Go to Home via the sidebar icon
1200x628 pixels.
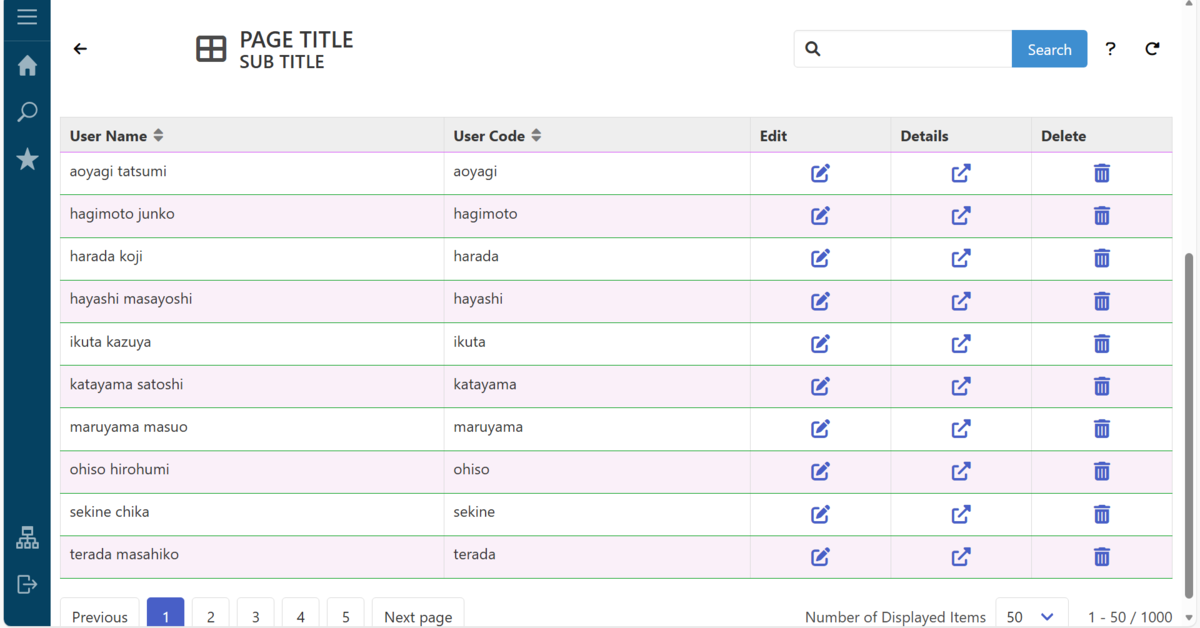(27, 66)
